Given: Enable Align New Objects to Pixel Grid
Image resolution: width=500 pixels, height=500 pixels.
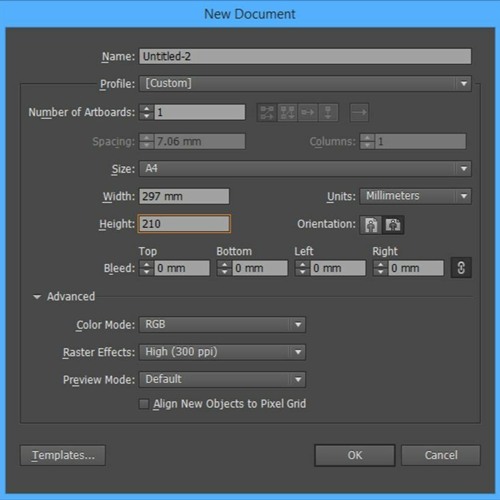Looking at the screenshot, I should pos(144,404).
